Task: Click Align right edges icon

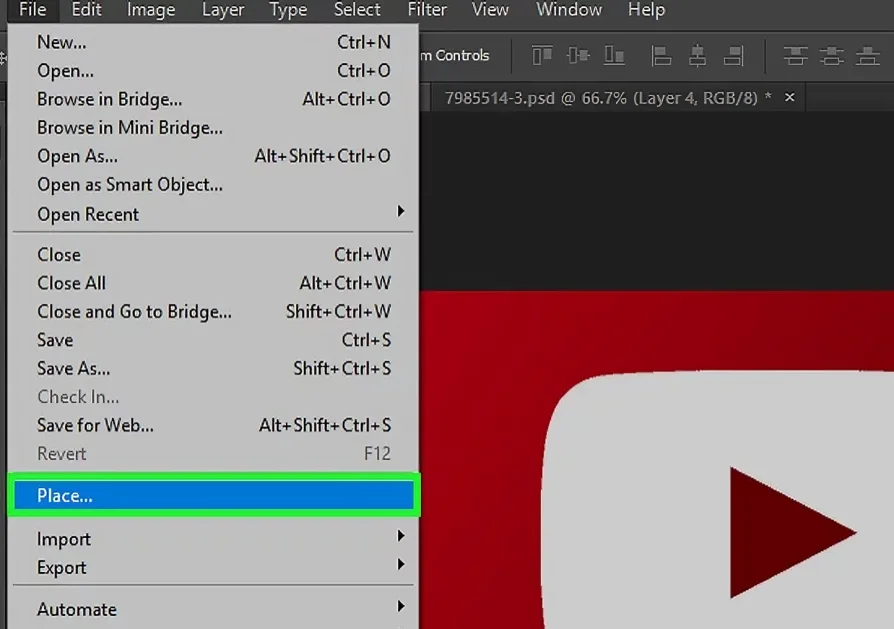Action: coord(733,56)
